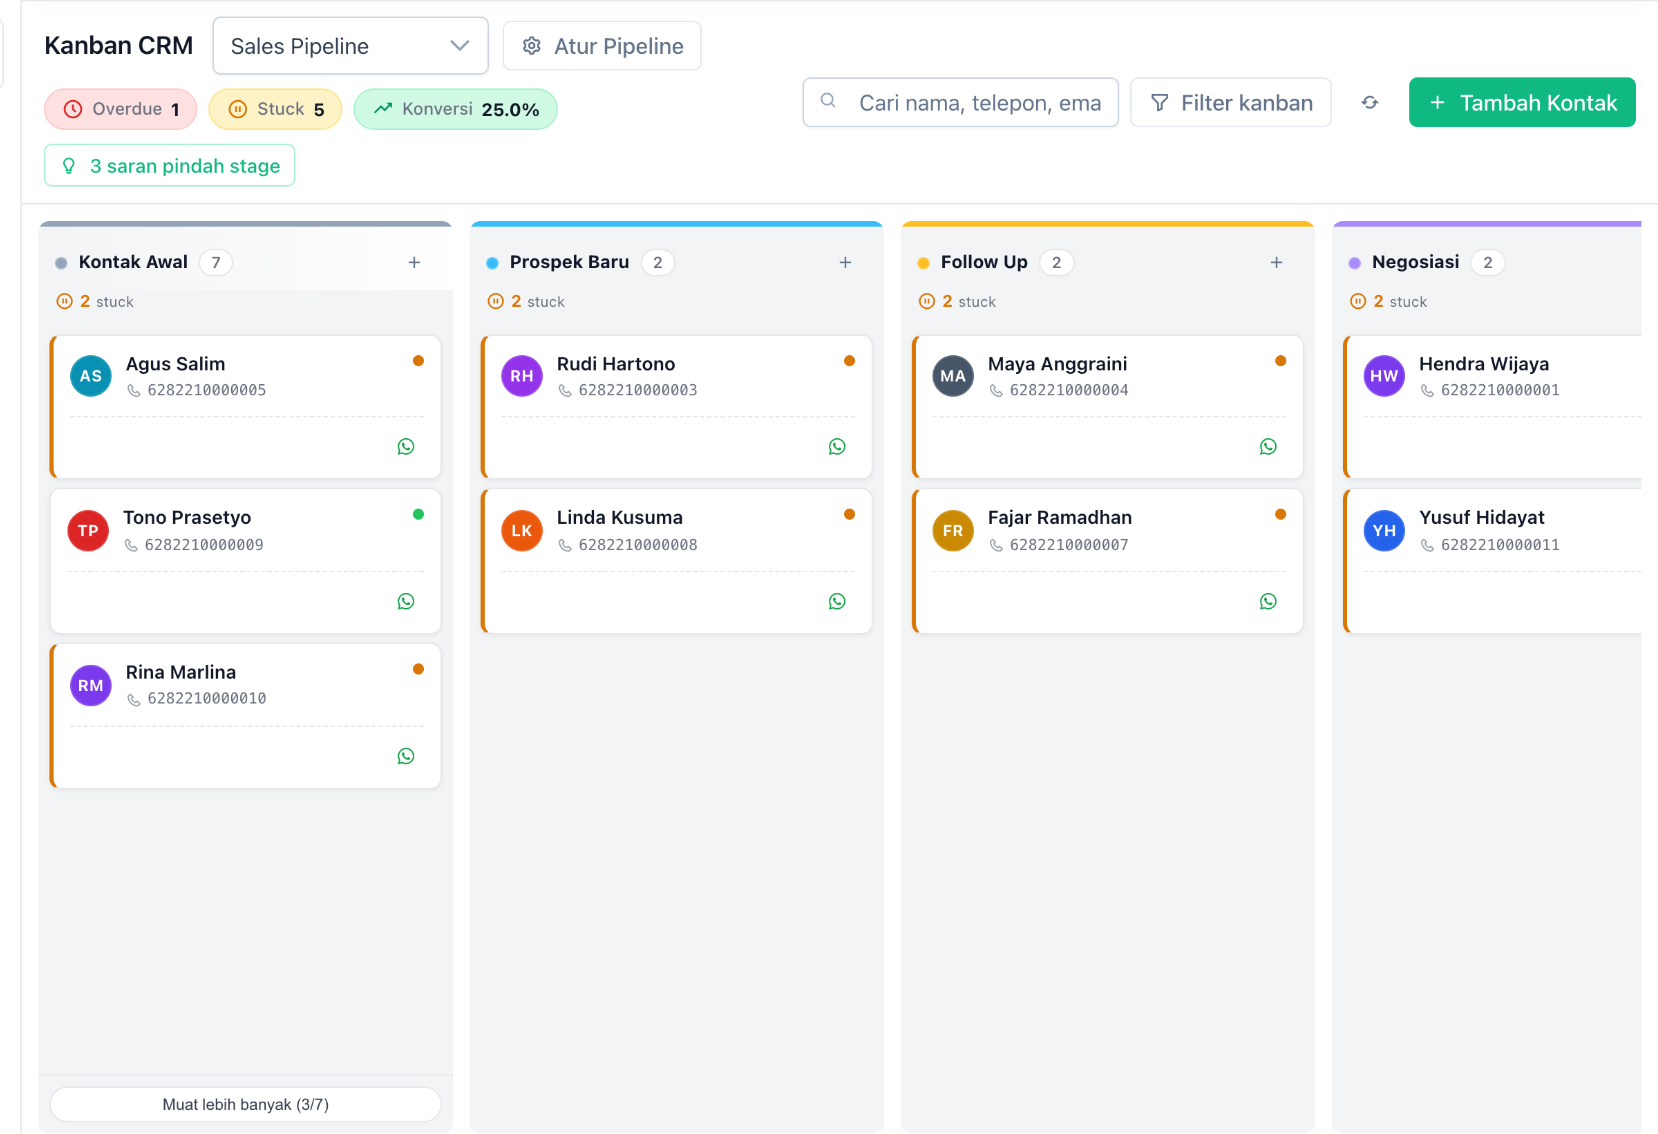Open Fajar Ramadhan contact card

pos(1108,561)
